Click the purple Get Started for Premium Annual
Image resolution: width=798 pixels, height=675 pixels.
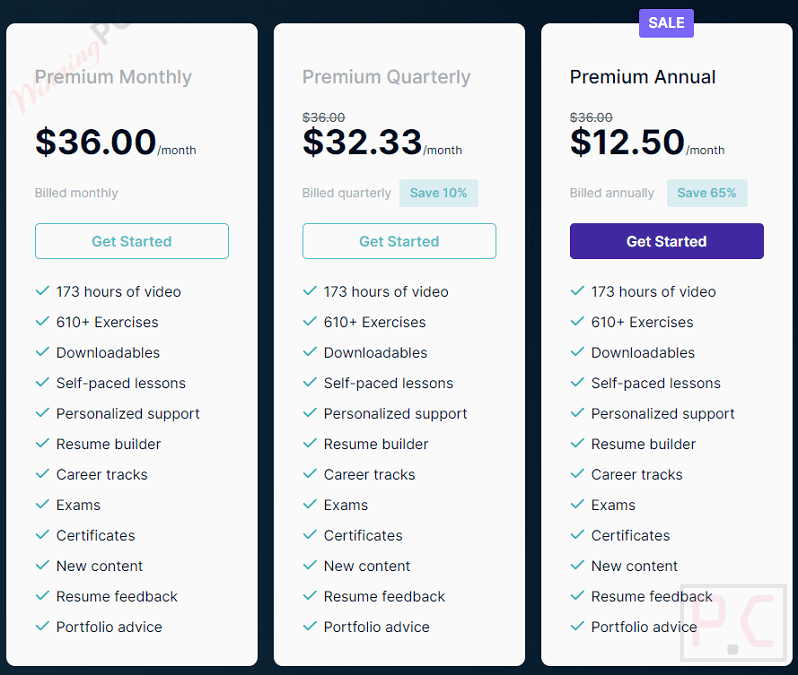point(667,241)
